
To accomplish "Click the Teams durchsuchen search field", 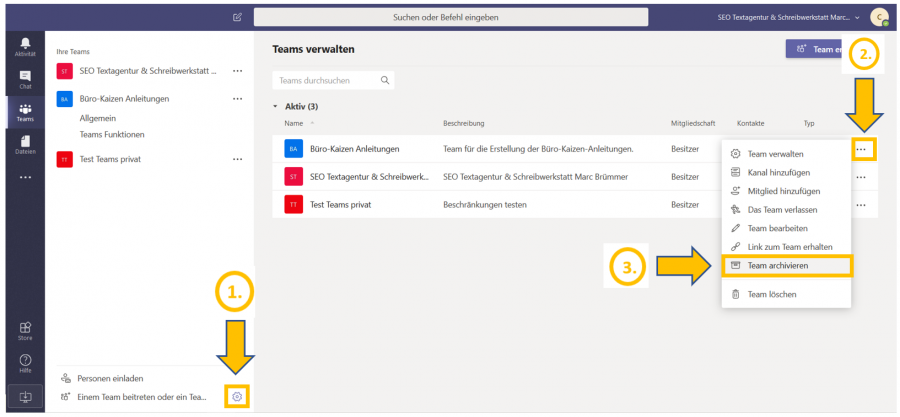I will pyautogui.click(x=333, y=80).
